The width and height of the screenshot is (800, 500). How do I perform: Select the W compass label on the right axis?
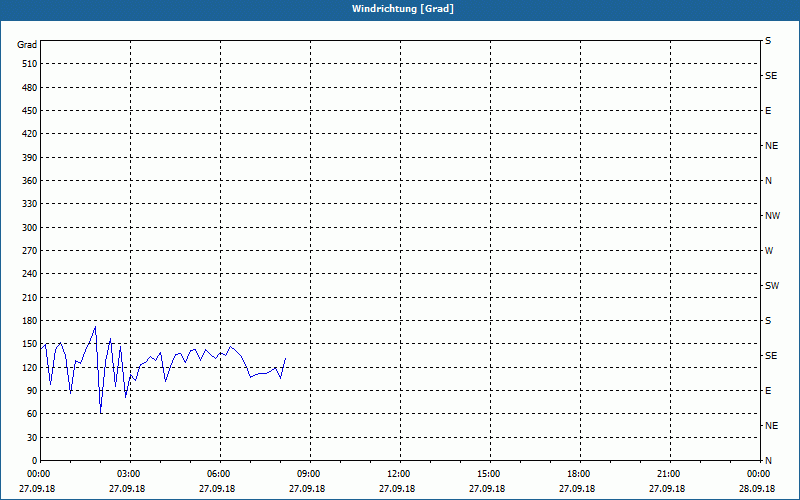tap(769, 251)
